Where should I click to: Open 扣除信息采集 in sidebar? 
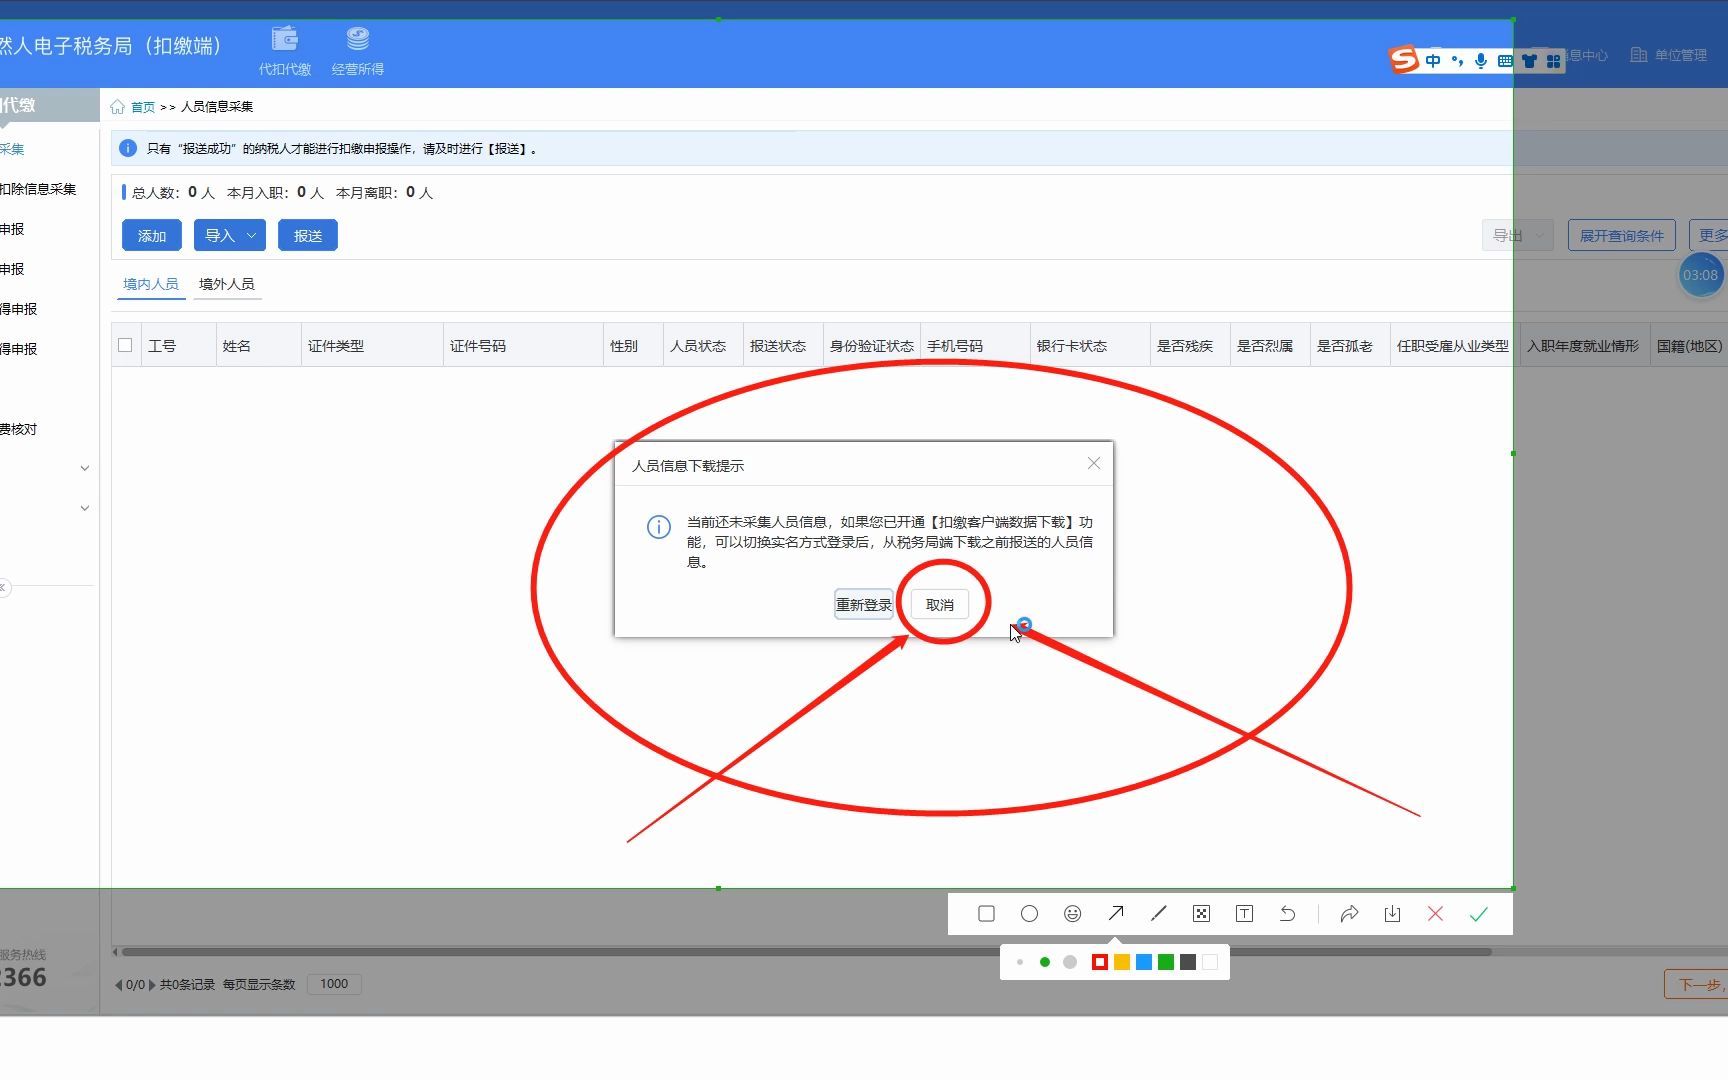coord(38,189)
